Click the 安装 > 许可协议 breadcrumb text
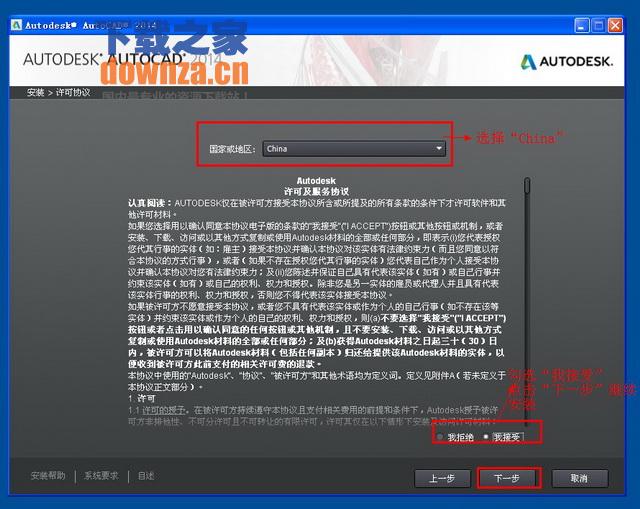 click(x=59, y=93)
